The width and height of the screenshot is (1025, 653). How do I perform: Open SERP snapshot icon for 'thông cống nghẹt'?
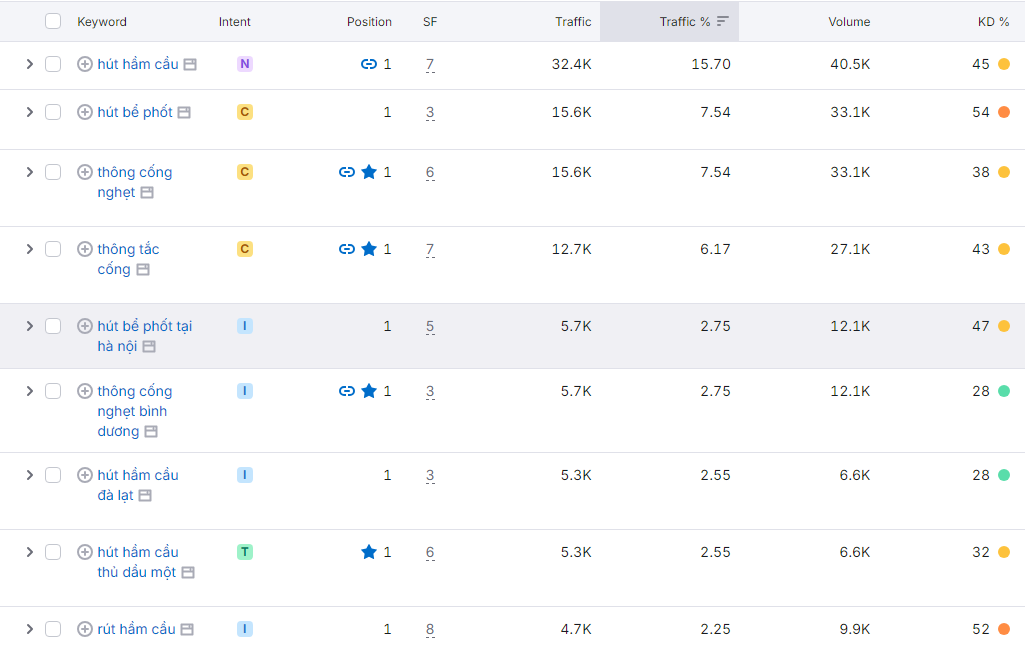click(147, 192)
